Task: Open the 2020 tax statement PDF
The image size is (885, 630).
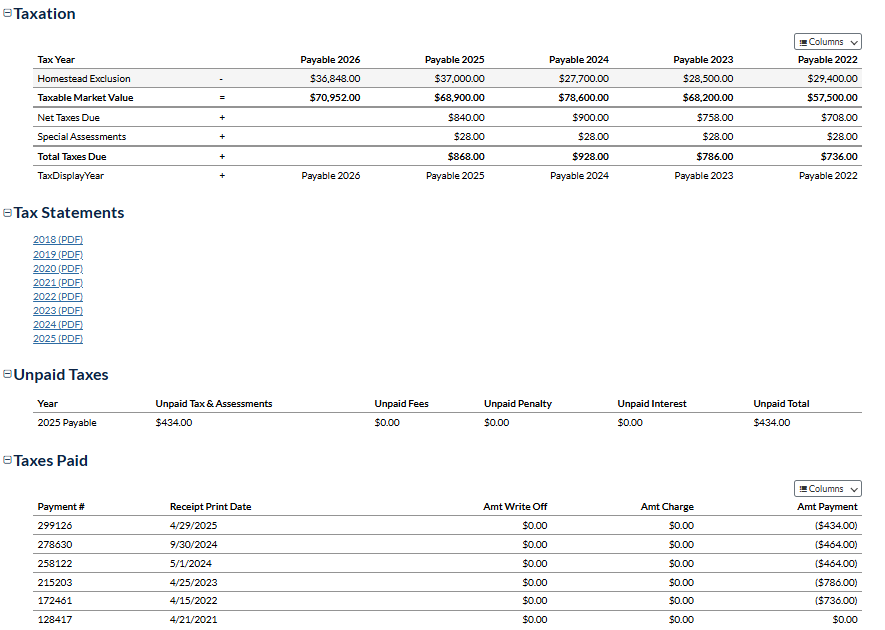Action: (x=58, y=268)
